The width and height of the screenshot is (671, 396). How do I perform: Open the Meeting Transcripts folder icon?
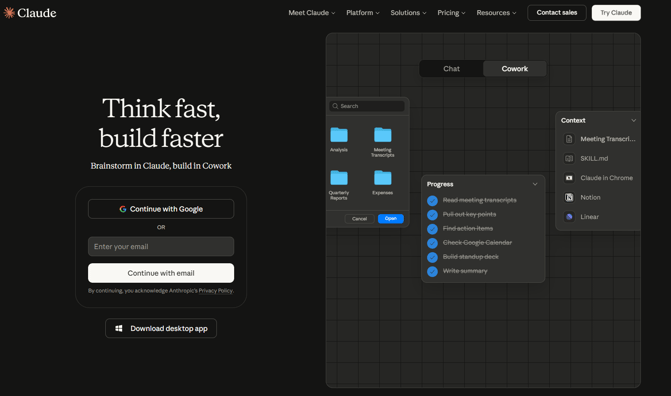click(383, 135)
